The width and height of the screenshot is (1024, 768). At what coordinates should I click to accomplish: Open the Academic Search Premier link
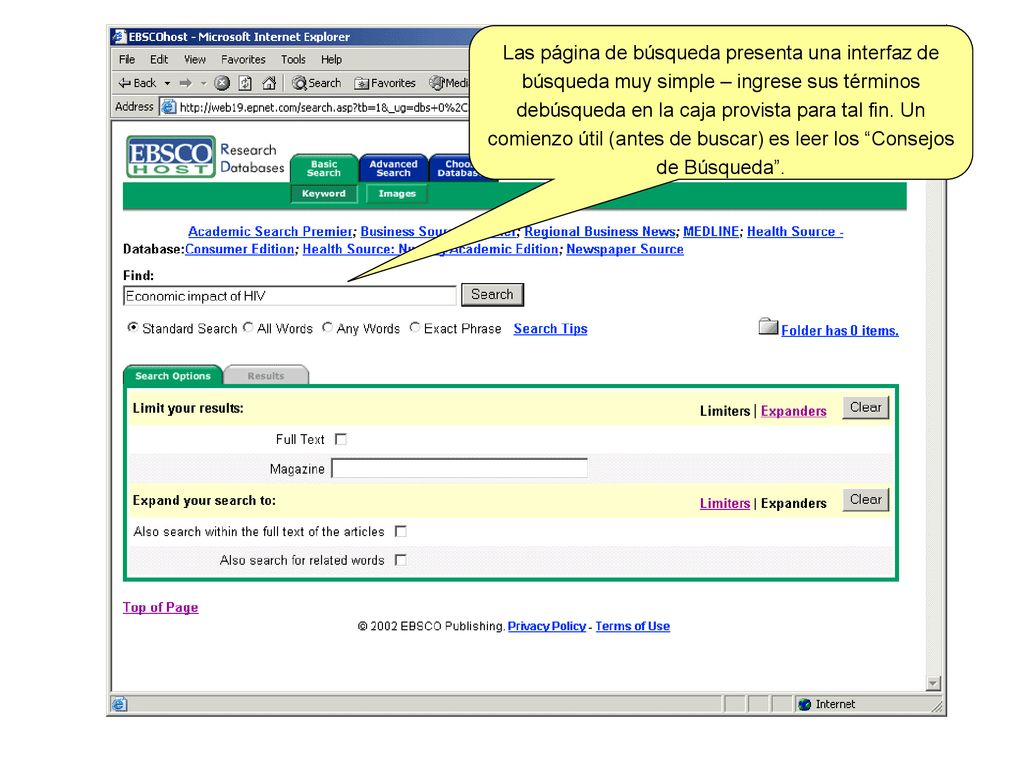click(270, 231)
